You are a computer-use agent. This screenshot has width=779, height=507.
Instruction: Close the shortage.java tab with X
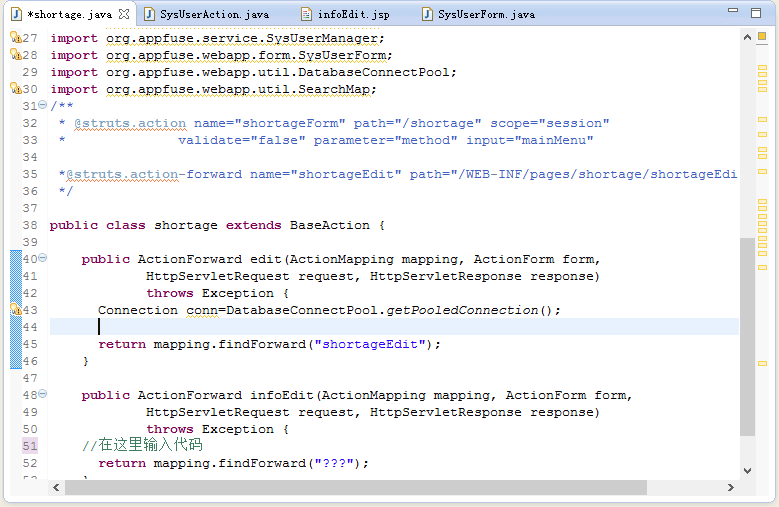click(x=124, y=14)
